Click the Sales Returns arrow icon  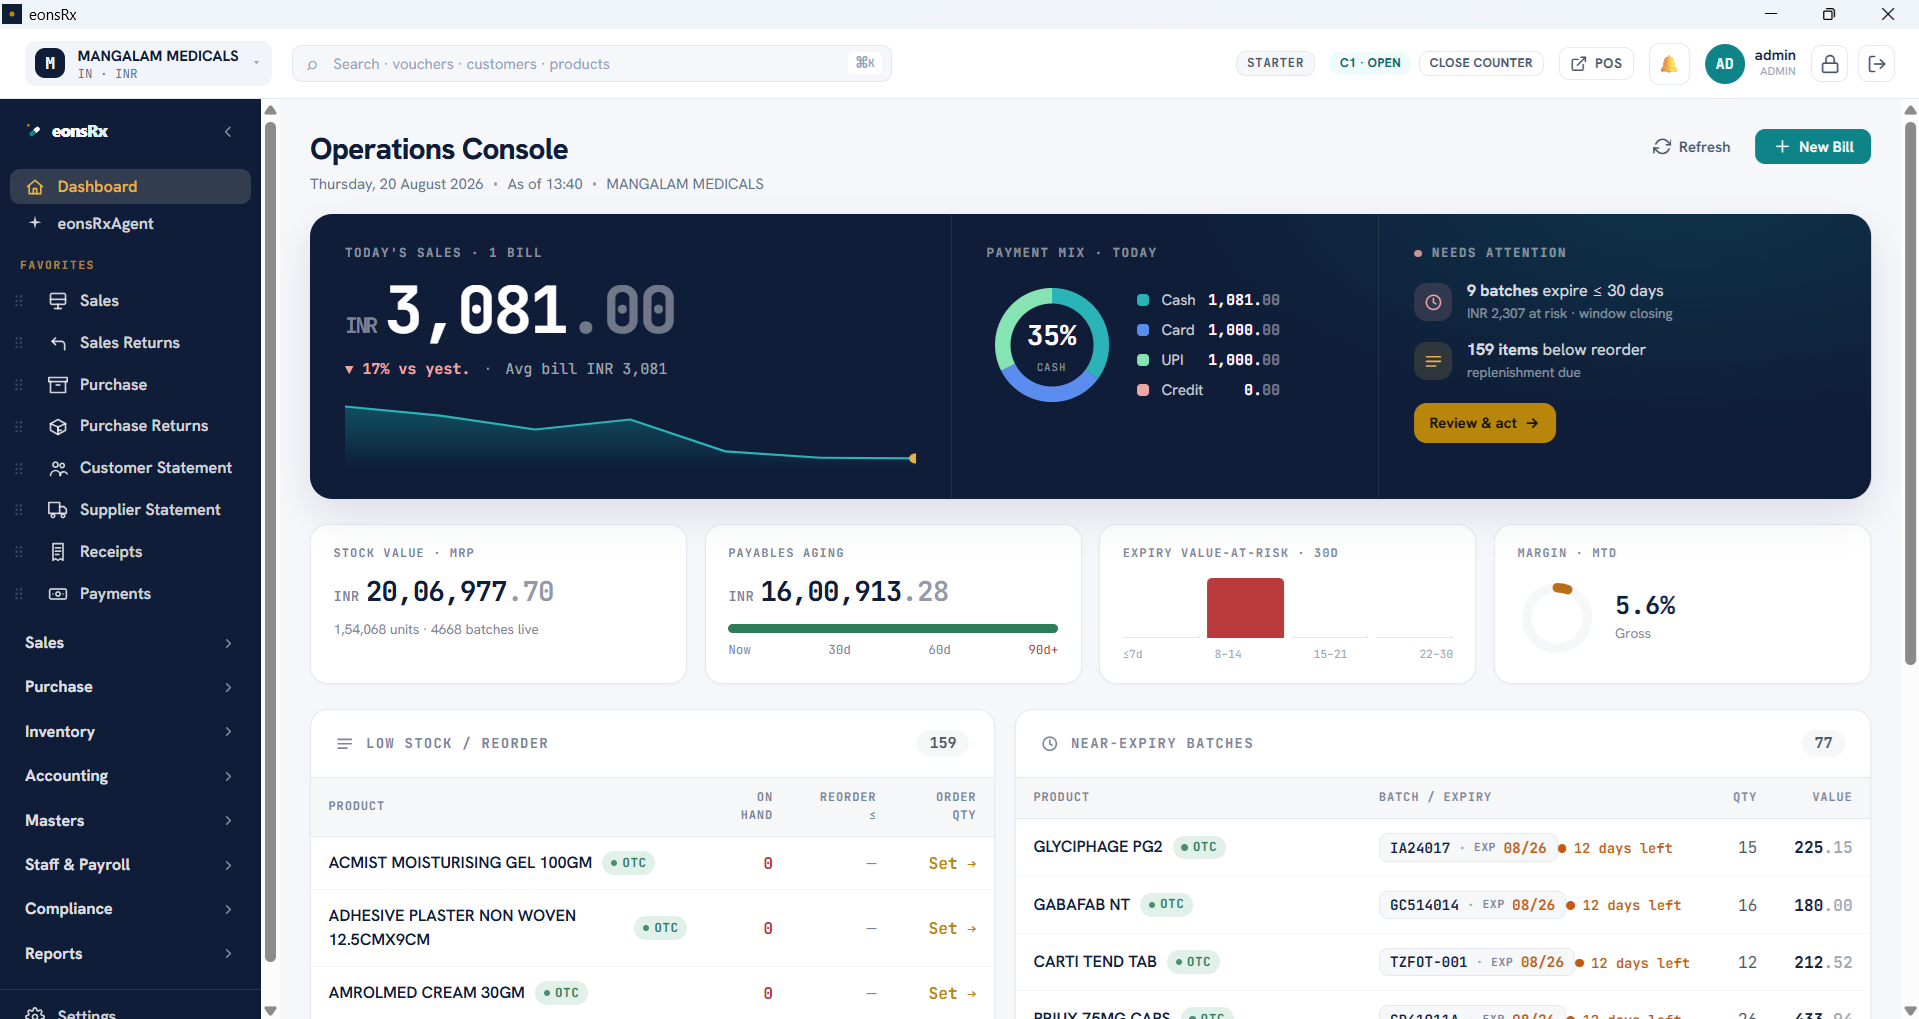58,343
